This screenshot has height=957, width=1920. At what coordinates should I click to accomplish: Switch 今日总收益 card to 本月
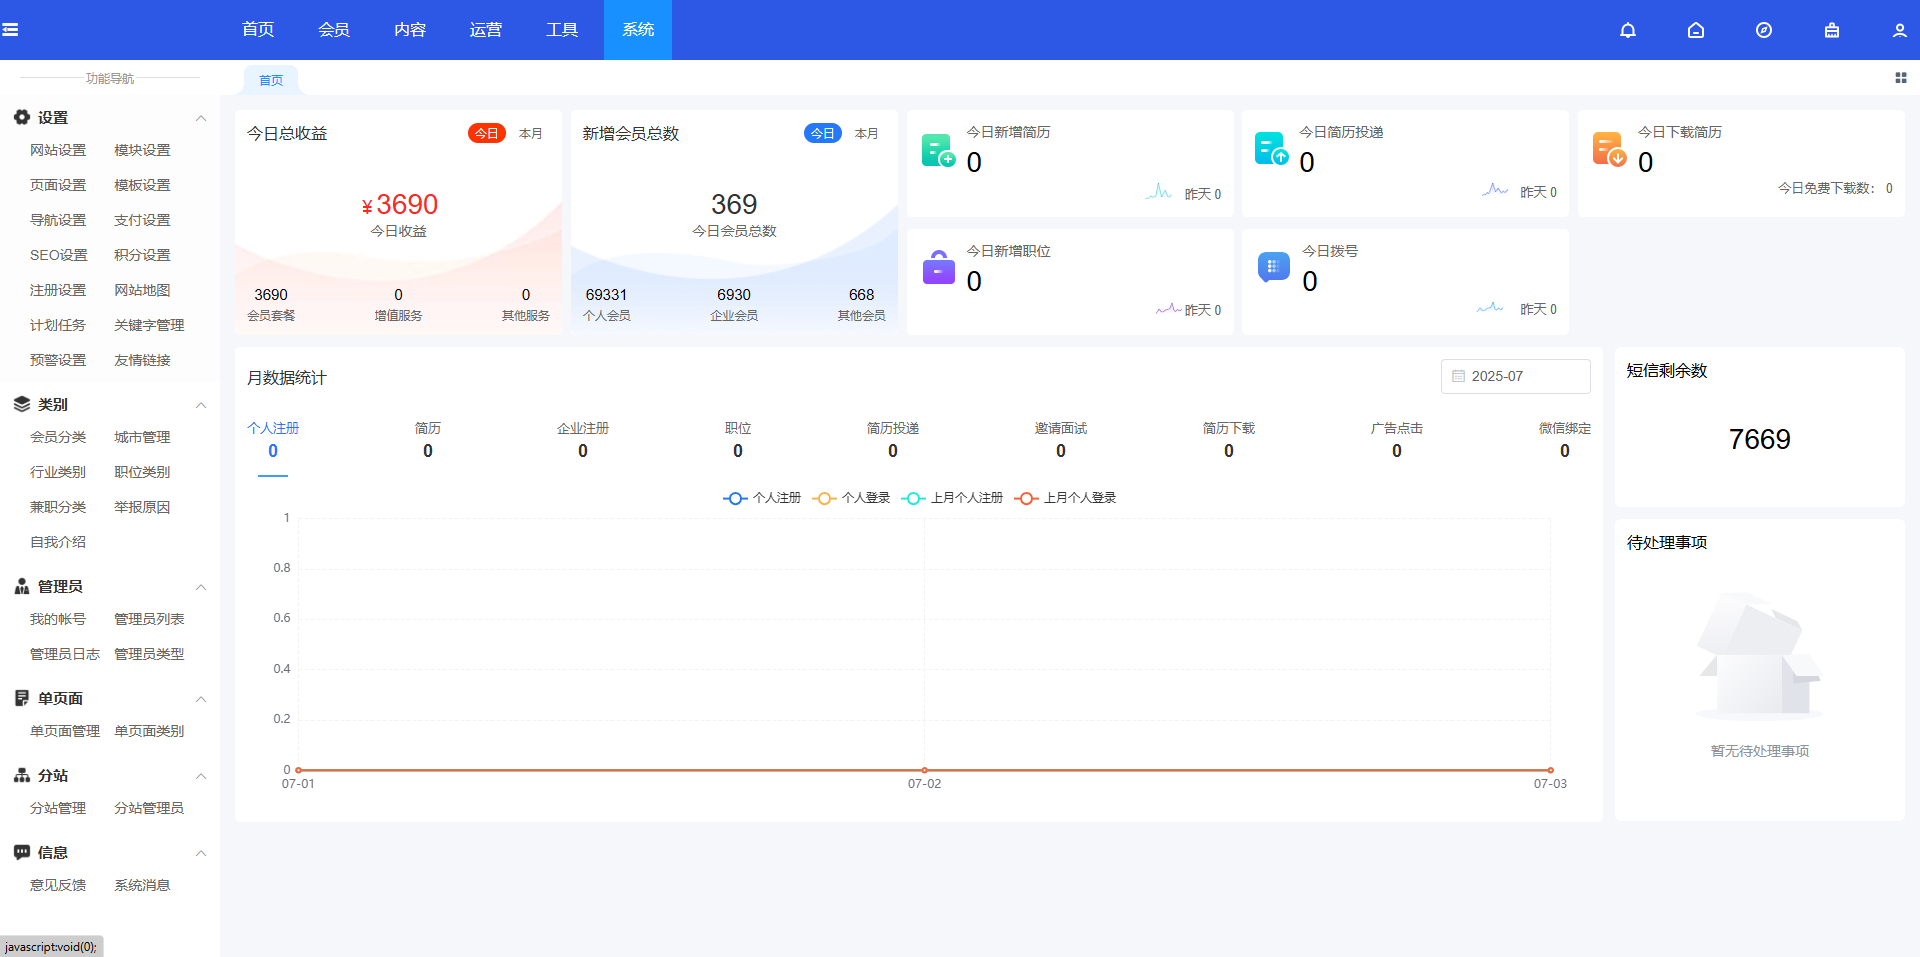pos(530,134)
